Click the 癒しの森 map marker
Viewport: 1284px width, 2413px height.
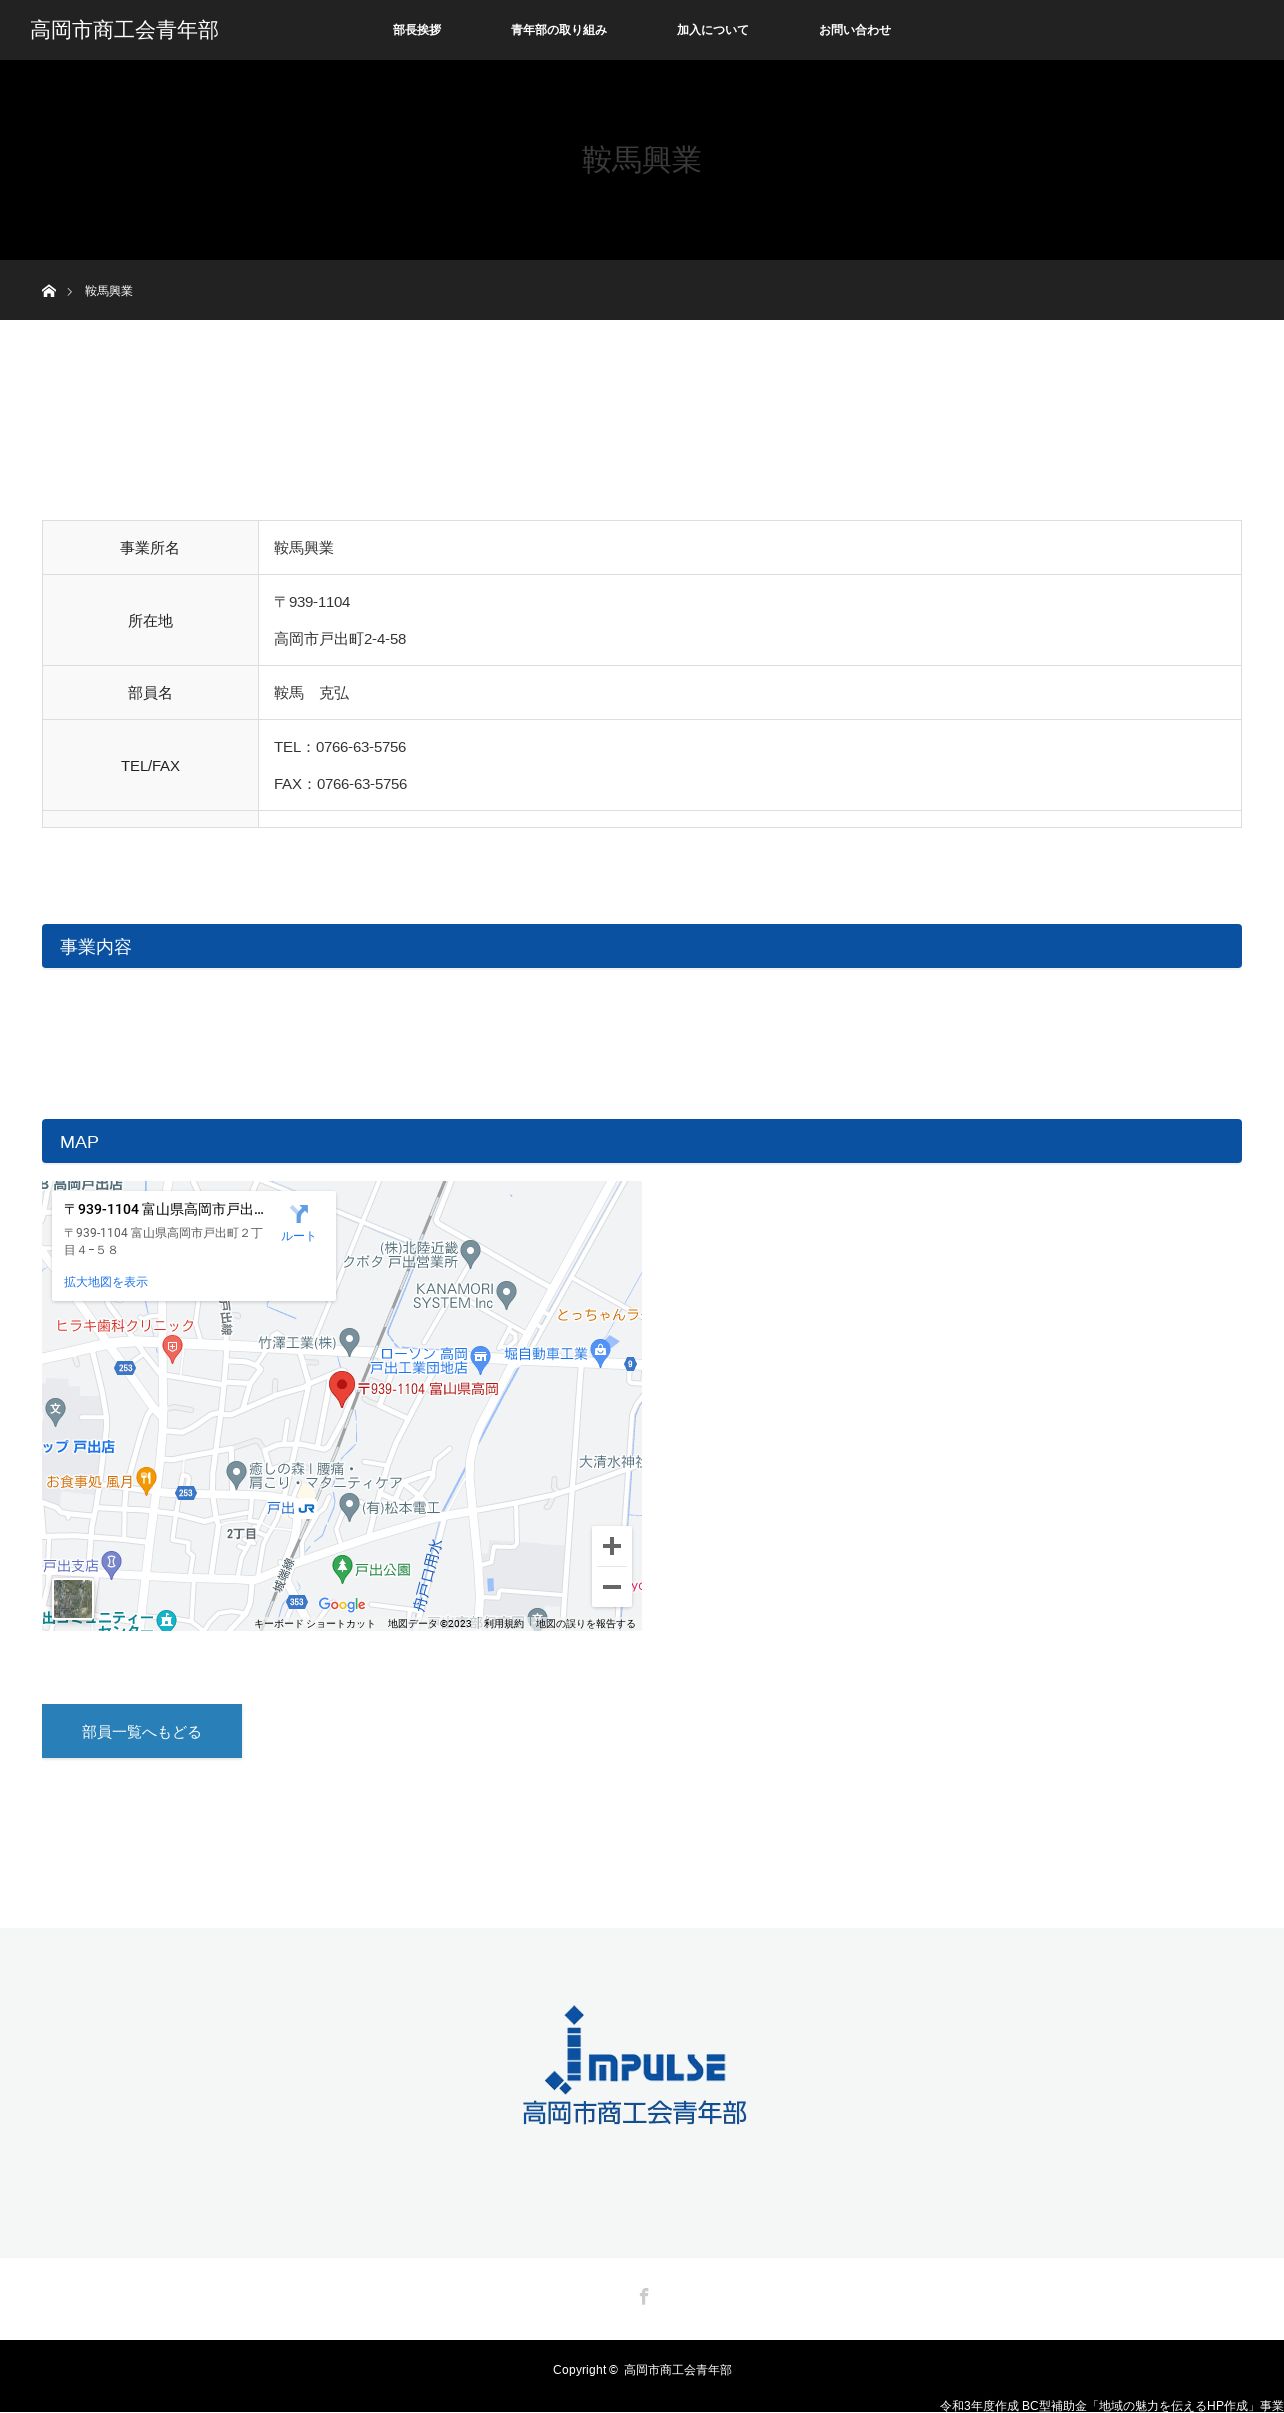(x=236, y=1473)
